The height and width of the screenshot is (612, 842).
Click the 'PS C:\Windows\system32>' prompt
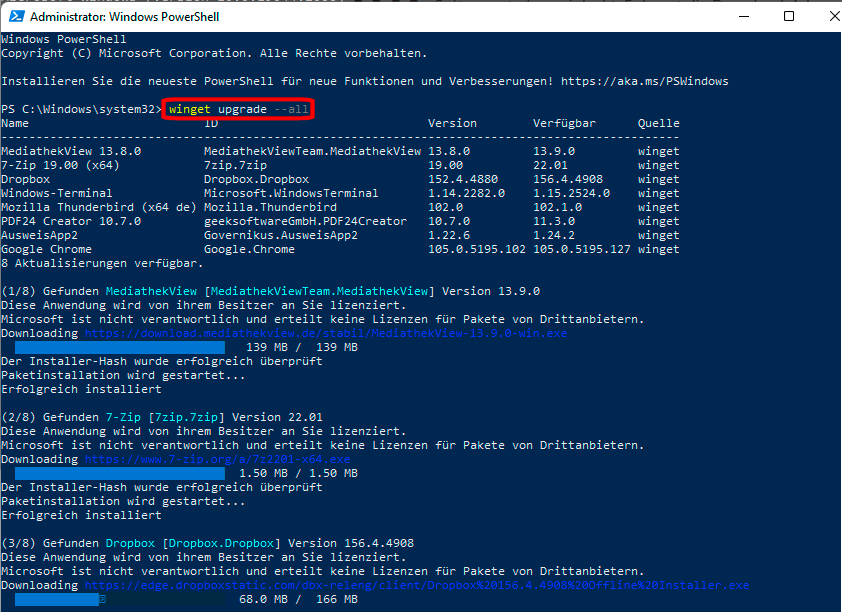[x=82, y=109]
